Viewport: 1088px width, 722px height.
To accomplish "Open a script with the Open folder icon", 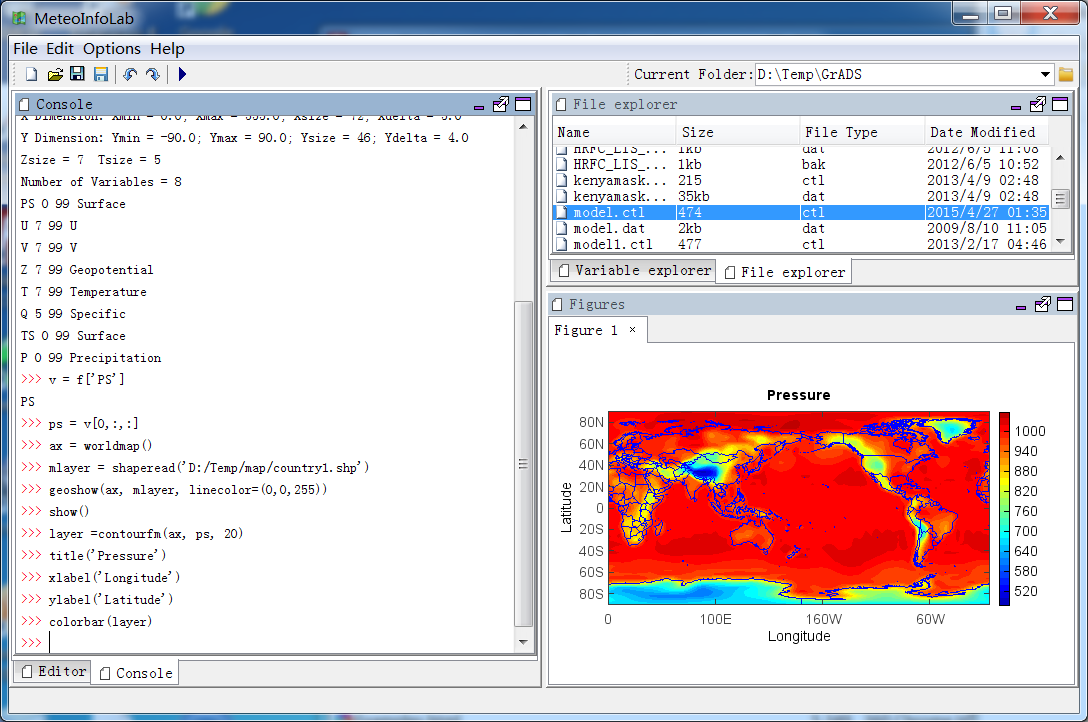I will (x=55, y=74).
